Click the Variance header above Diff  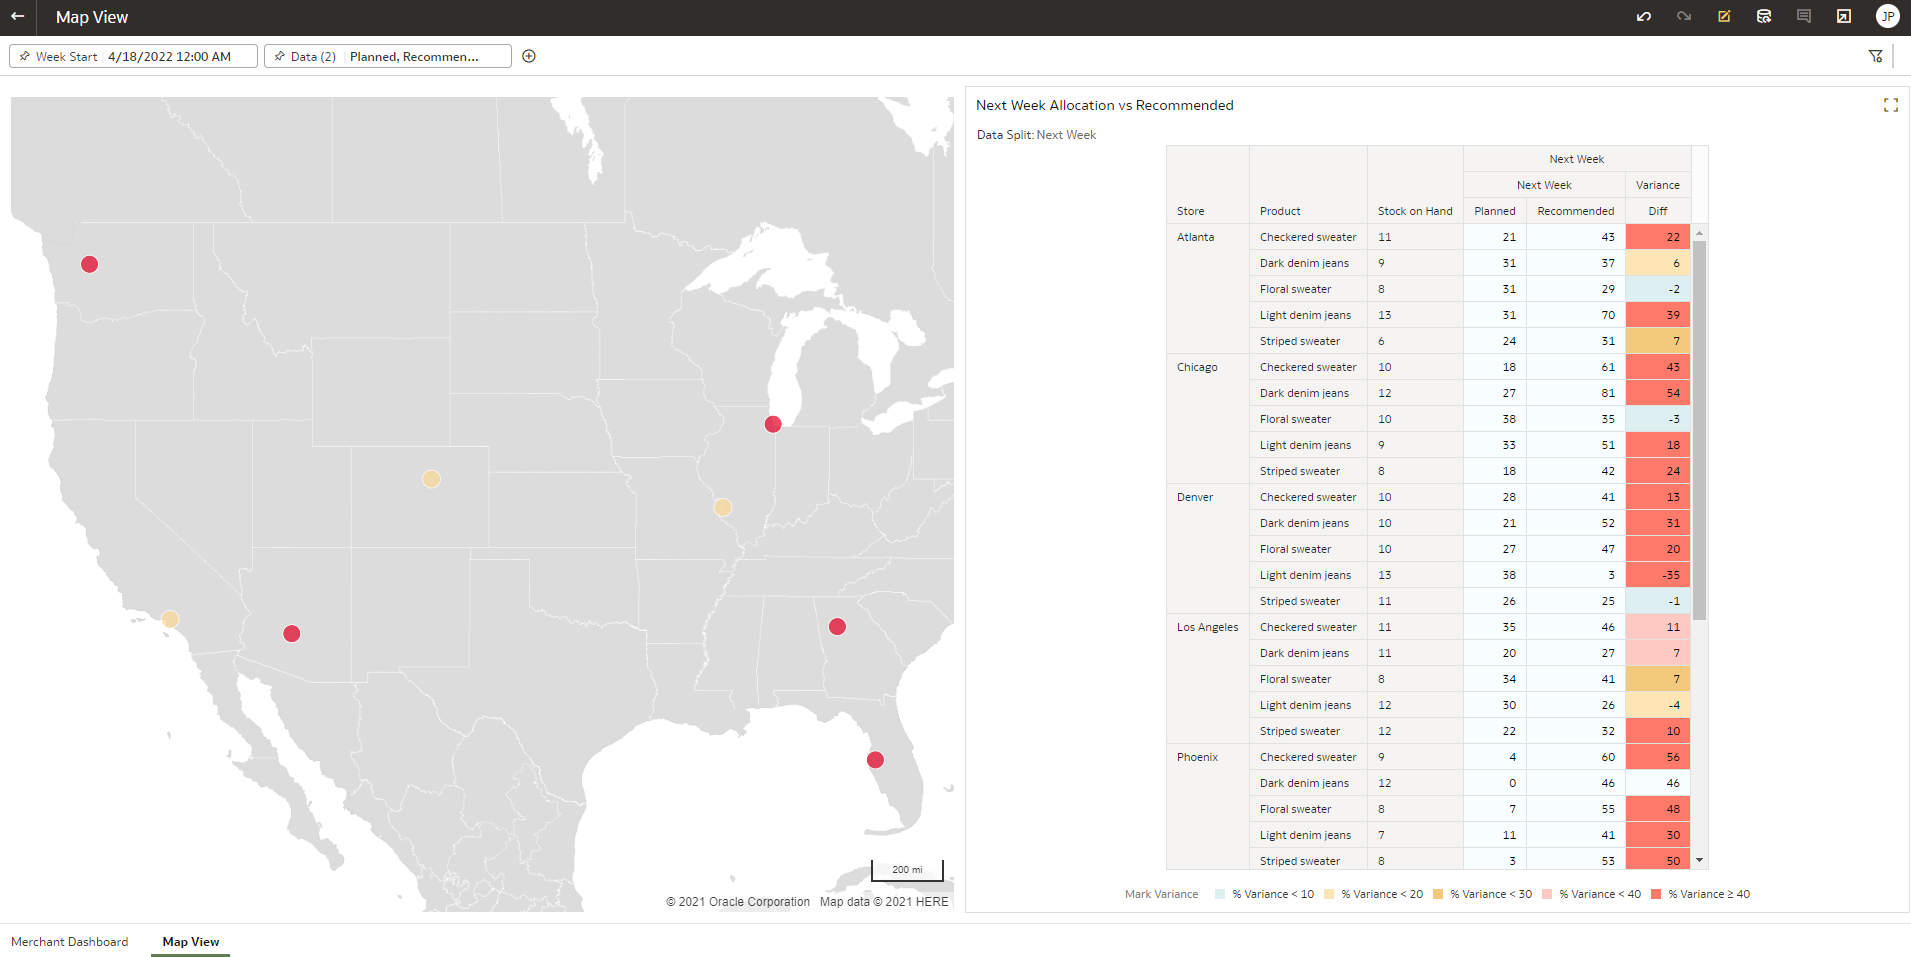[x=1658, y=185]
